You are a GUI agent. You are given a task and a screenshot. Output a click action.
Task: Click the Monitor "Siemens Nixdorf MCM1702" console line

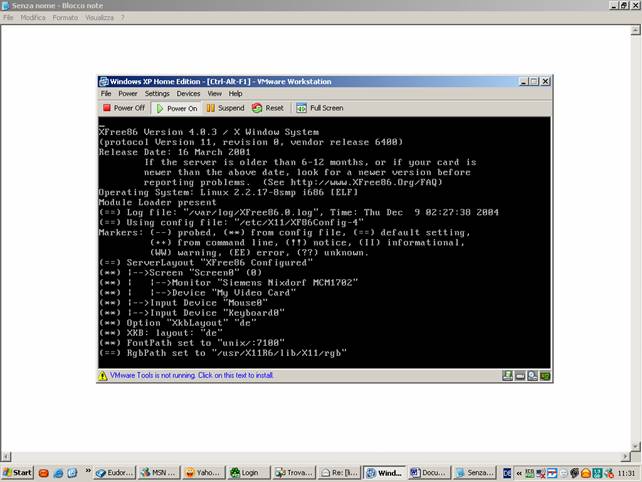[x=228, y=283]
